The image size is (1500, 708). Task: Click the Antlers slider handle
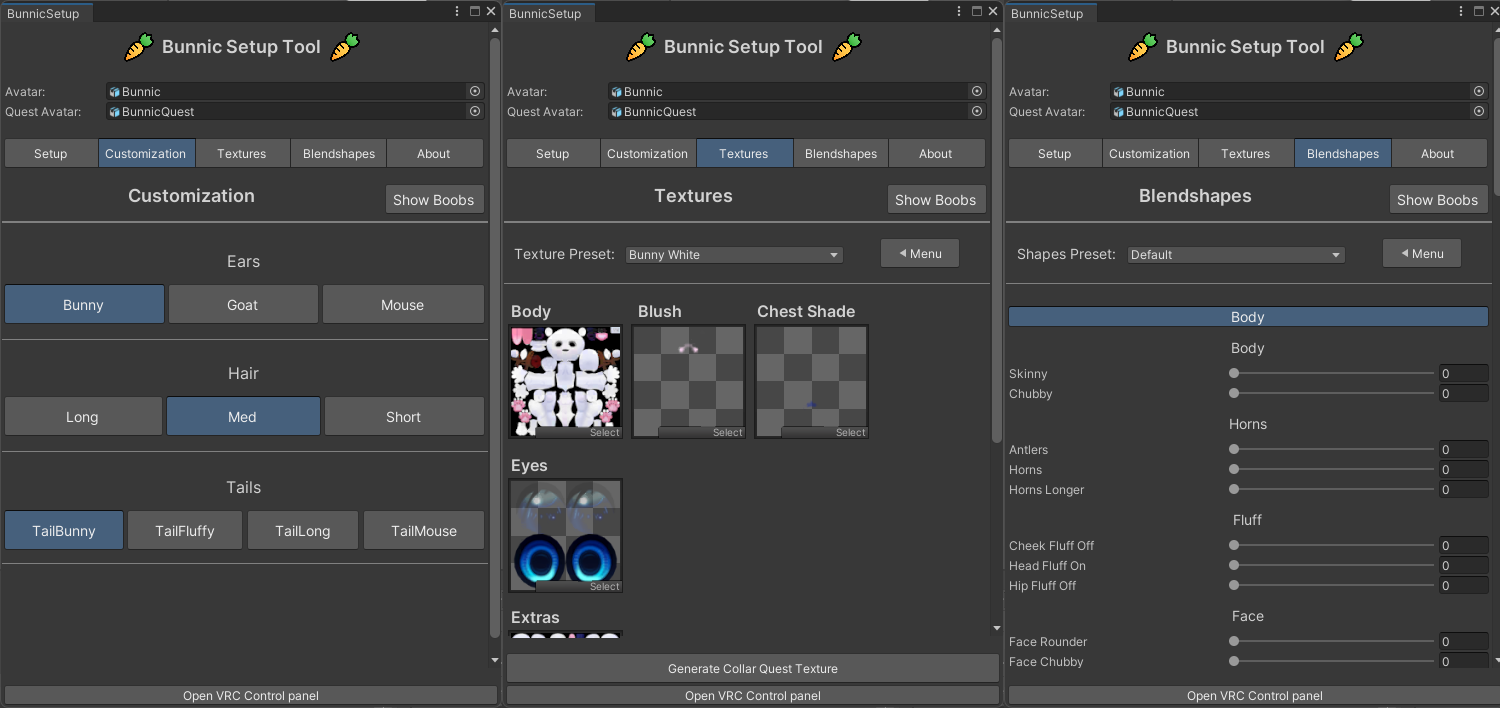(x=1234, y=449)
